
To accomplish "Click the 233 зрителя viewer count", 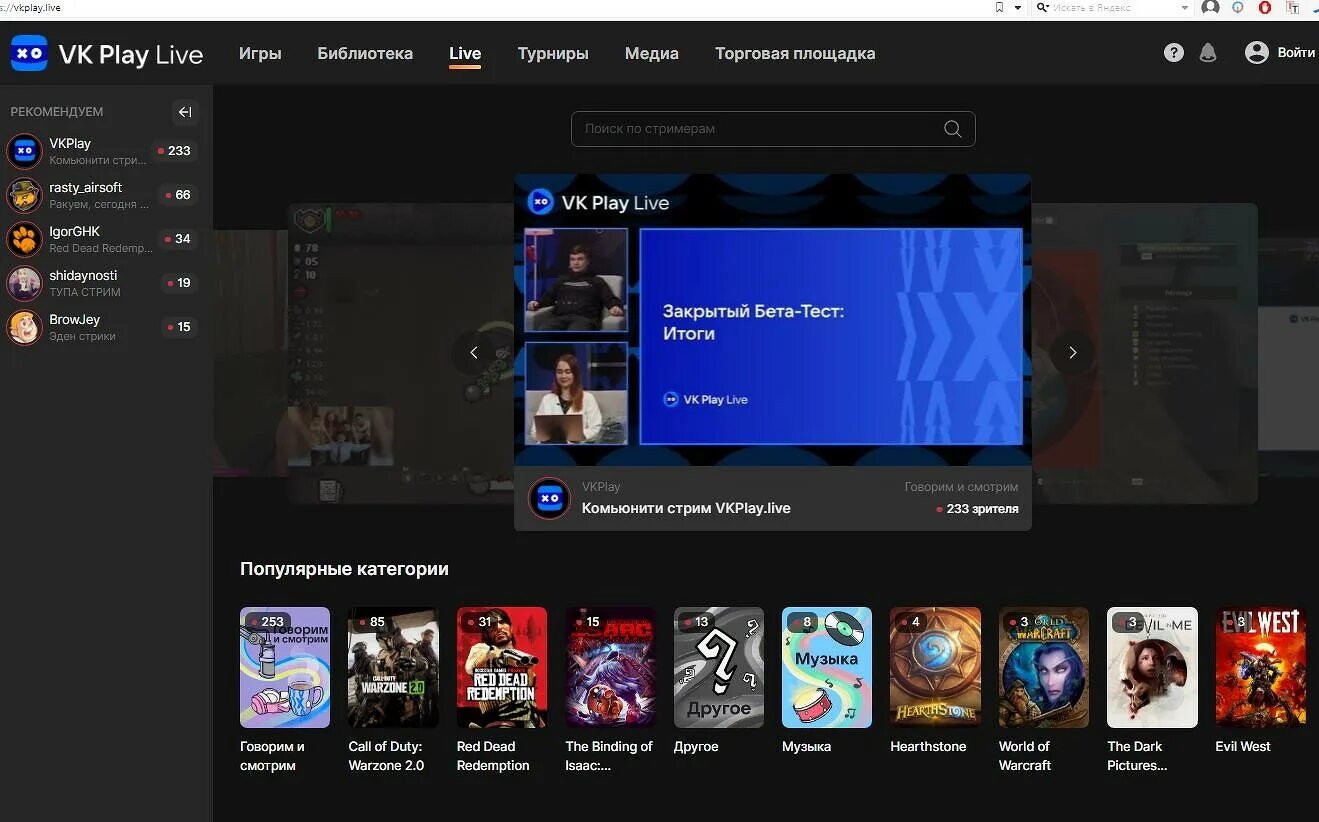I will tap(977, 509).
